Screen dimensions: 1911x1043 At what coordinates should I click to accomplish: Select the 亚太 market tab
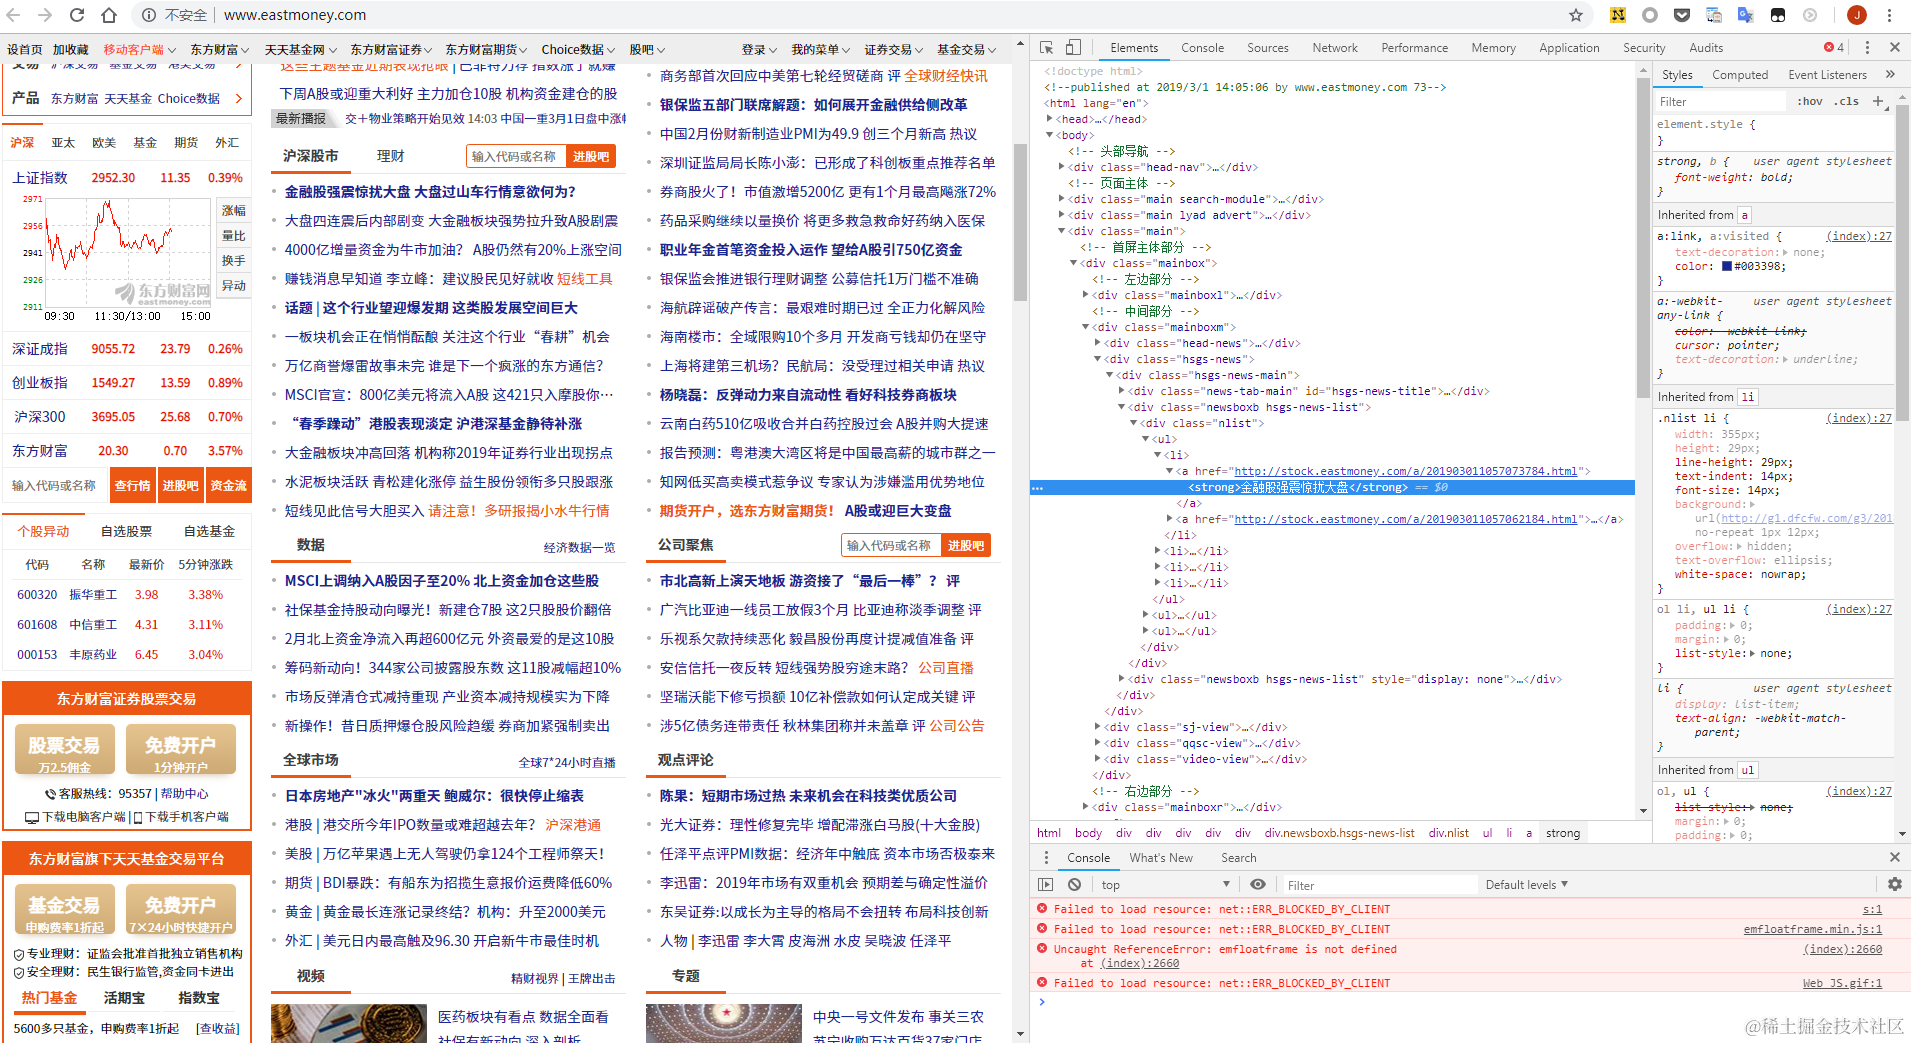click(x=63, y=143)
